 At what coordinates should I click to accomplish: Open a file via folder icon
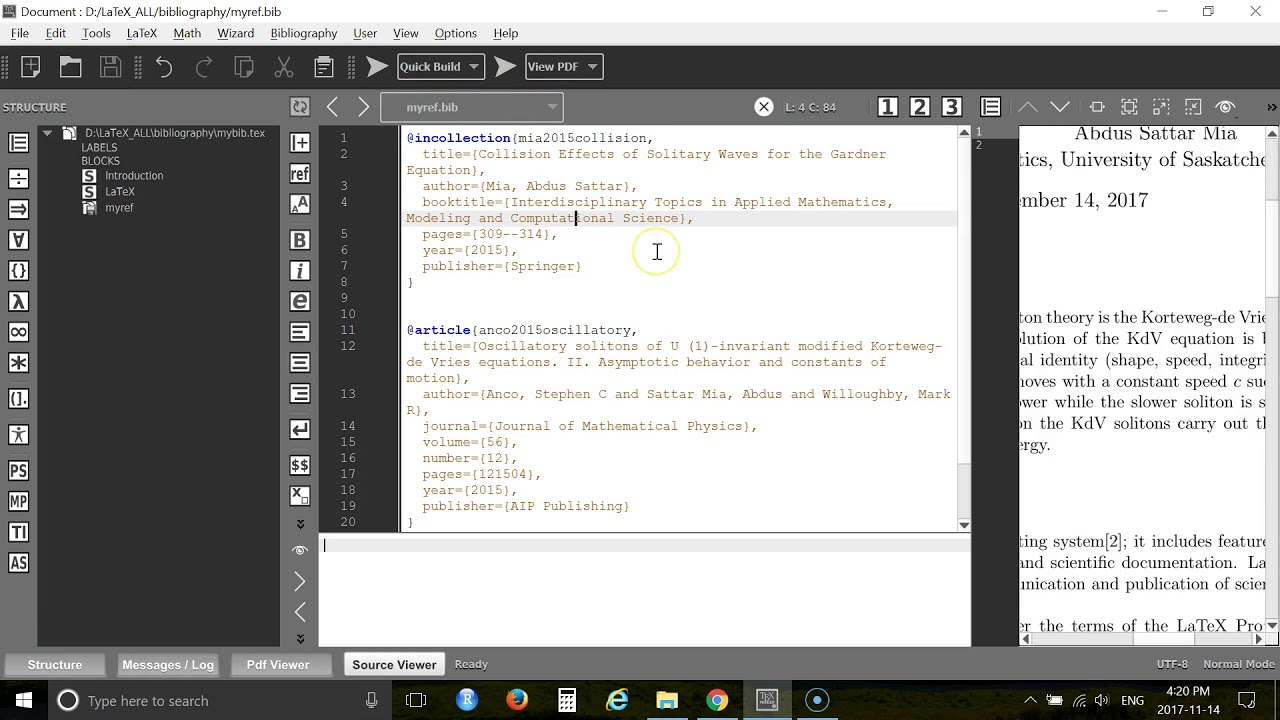pyautogui.click(x=70, y=67)
